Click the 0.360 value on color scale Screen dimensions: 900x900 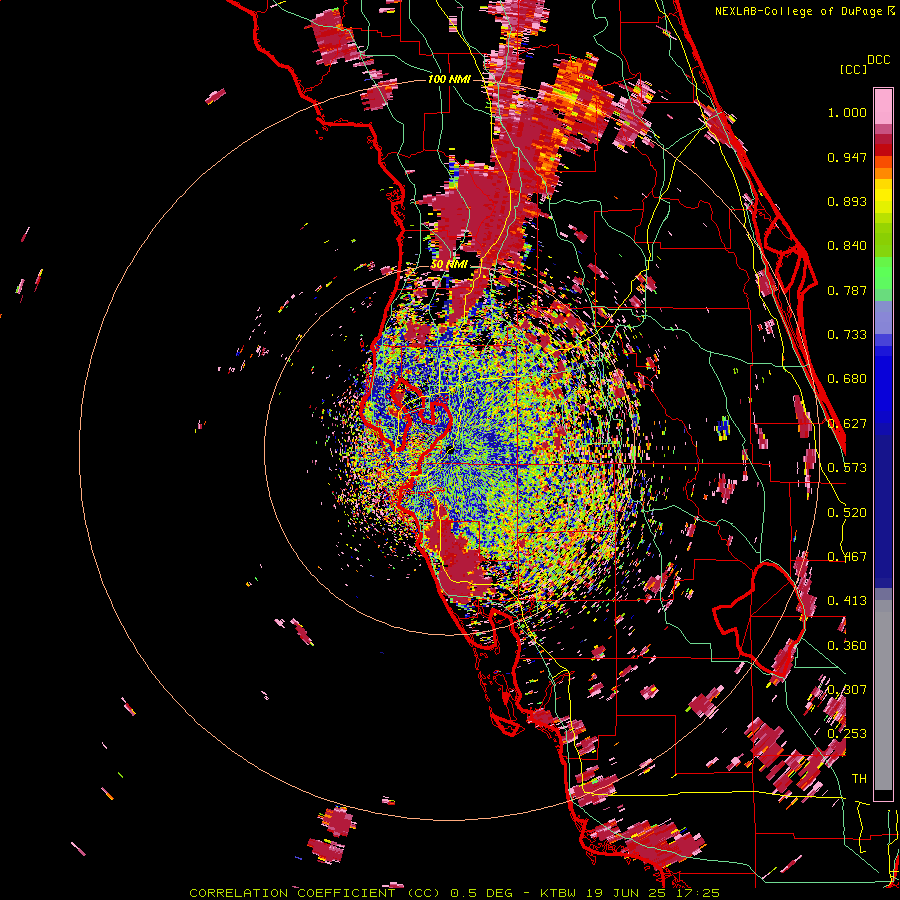coord(847,646)
